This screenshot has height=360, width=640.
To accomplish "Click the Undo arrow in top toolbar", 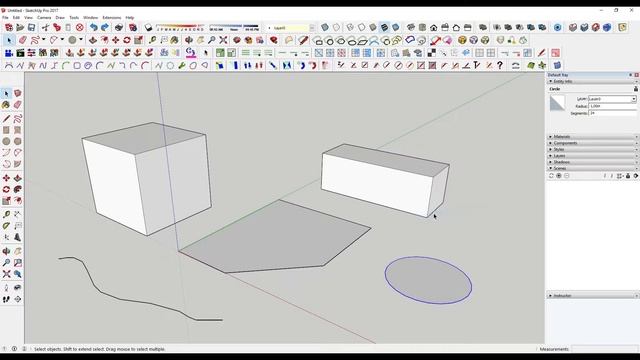I will point(94,28).
